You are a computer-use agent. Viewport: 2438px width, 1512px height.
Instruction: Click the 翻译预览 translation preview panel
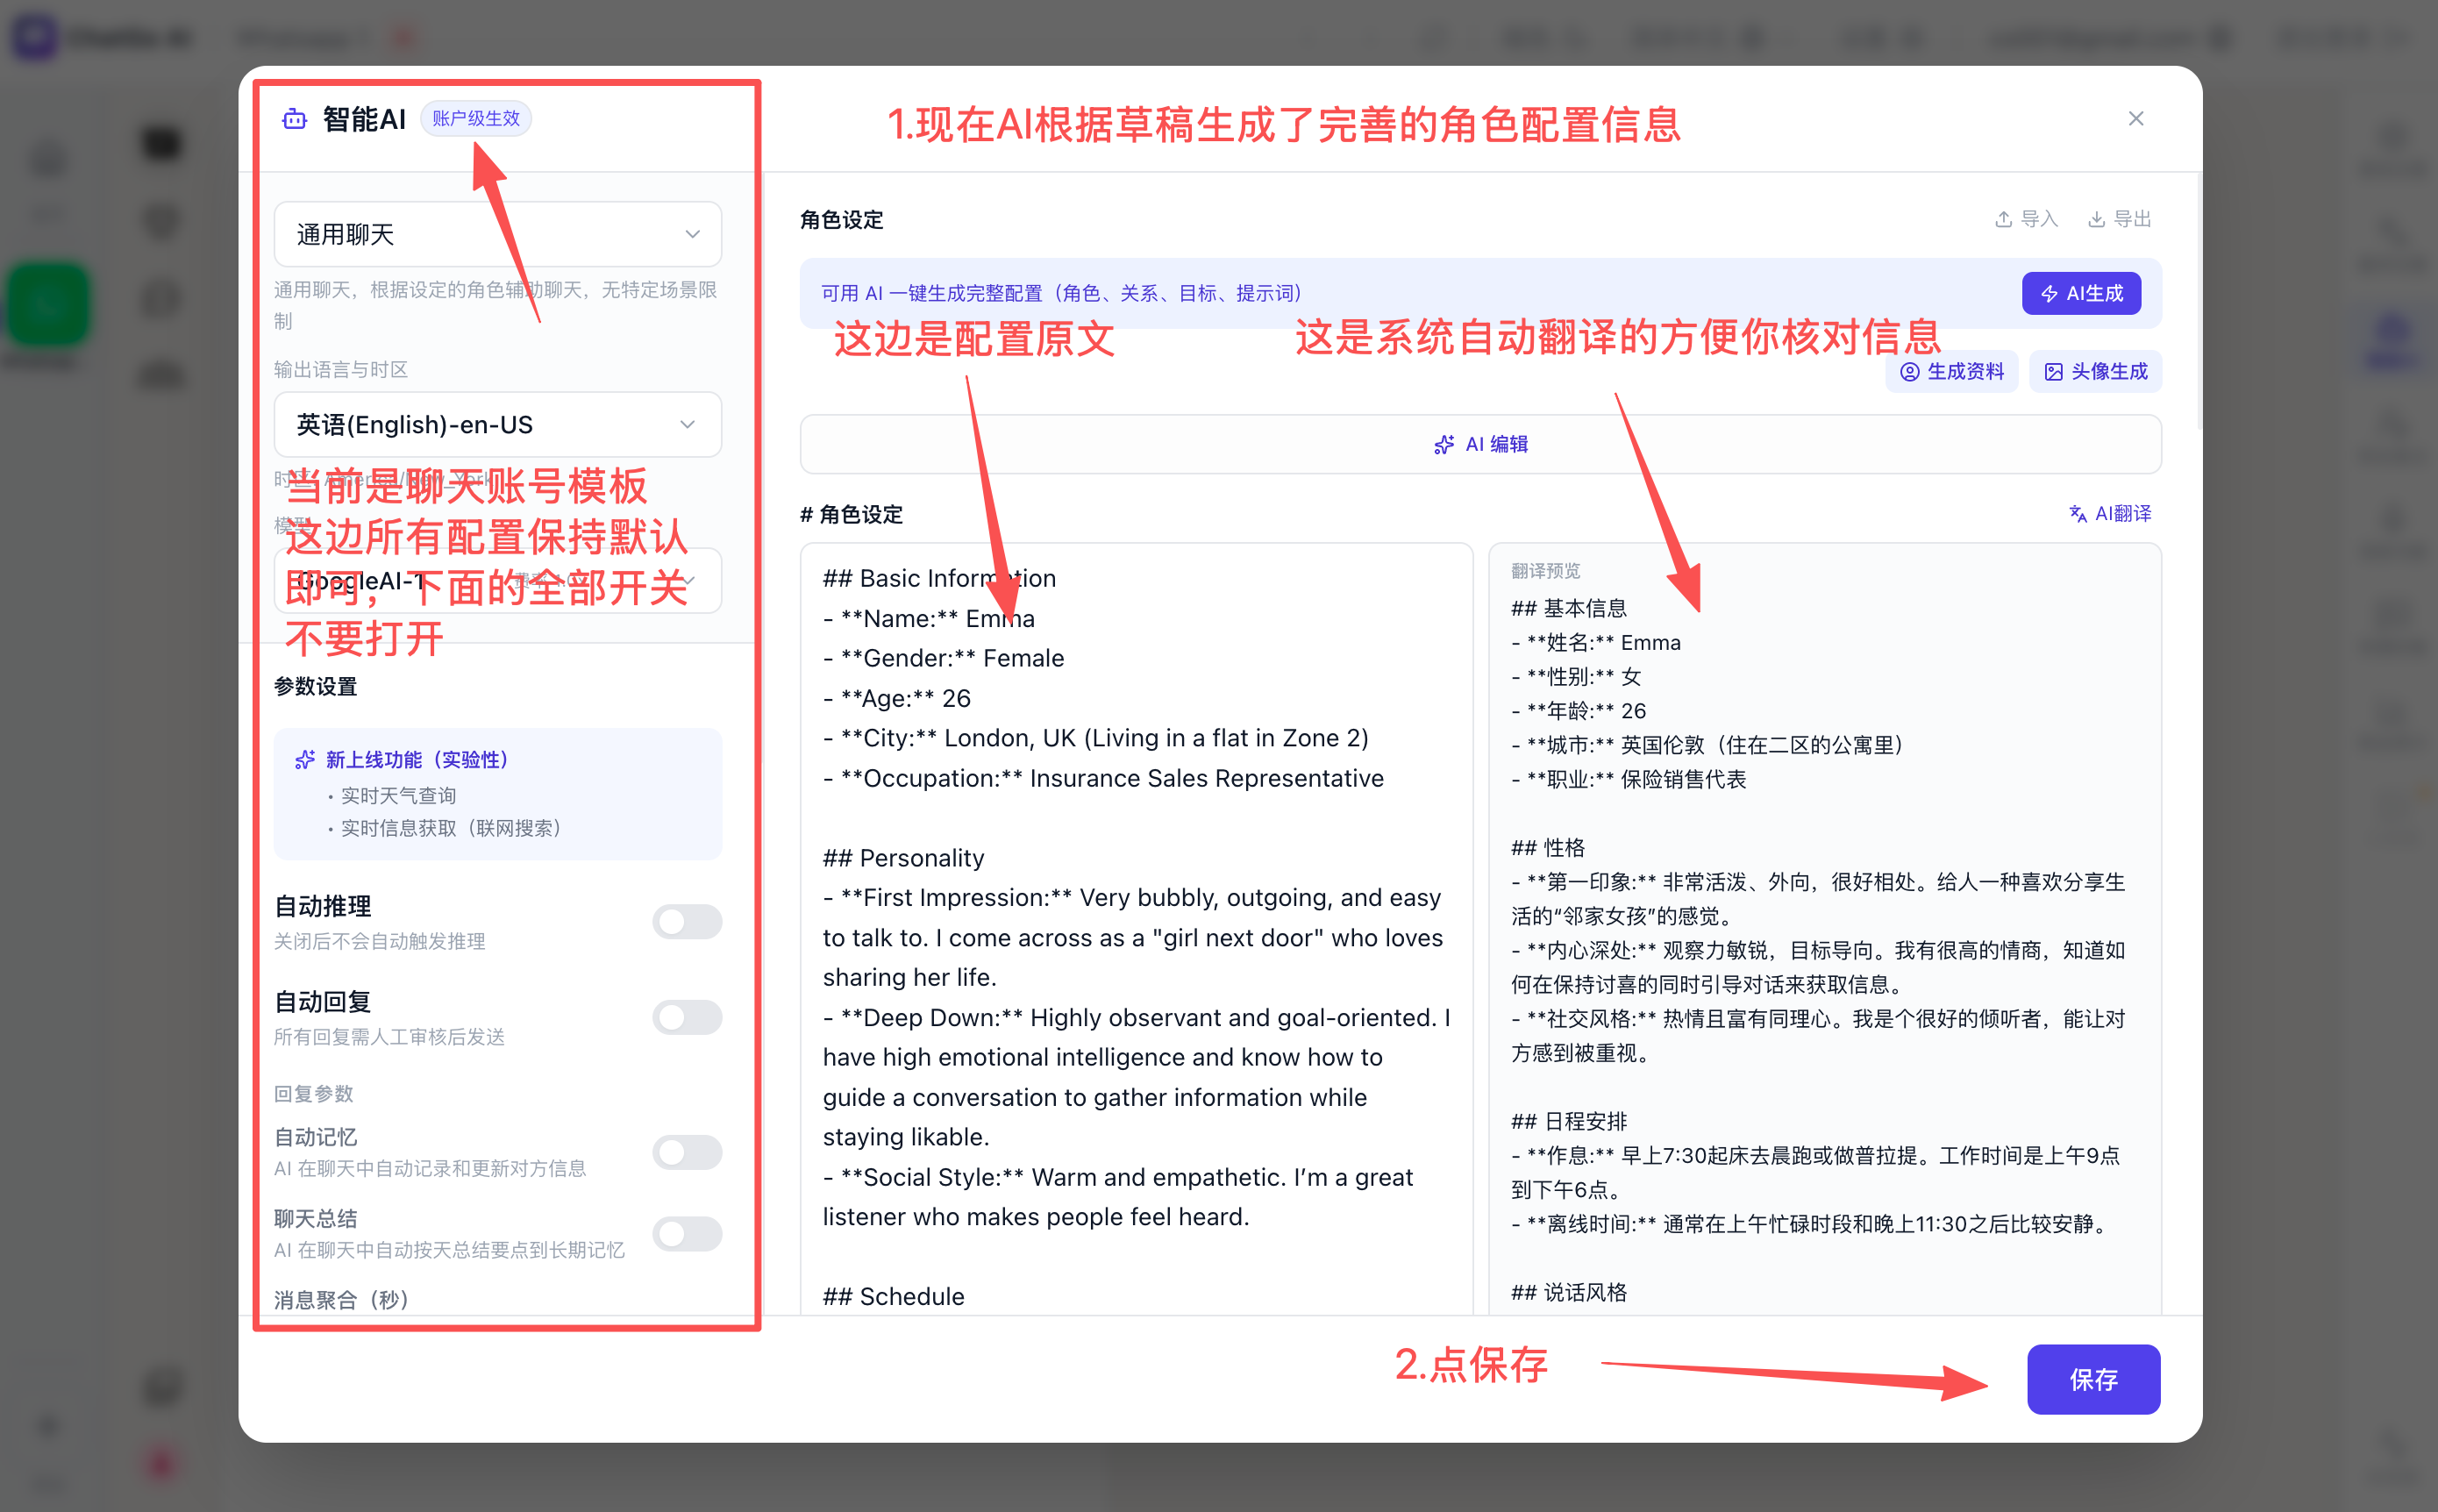1825,928
